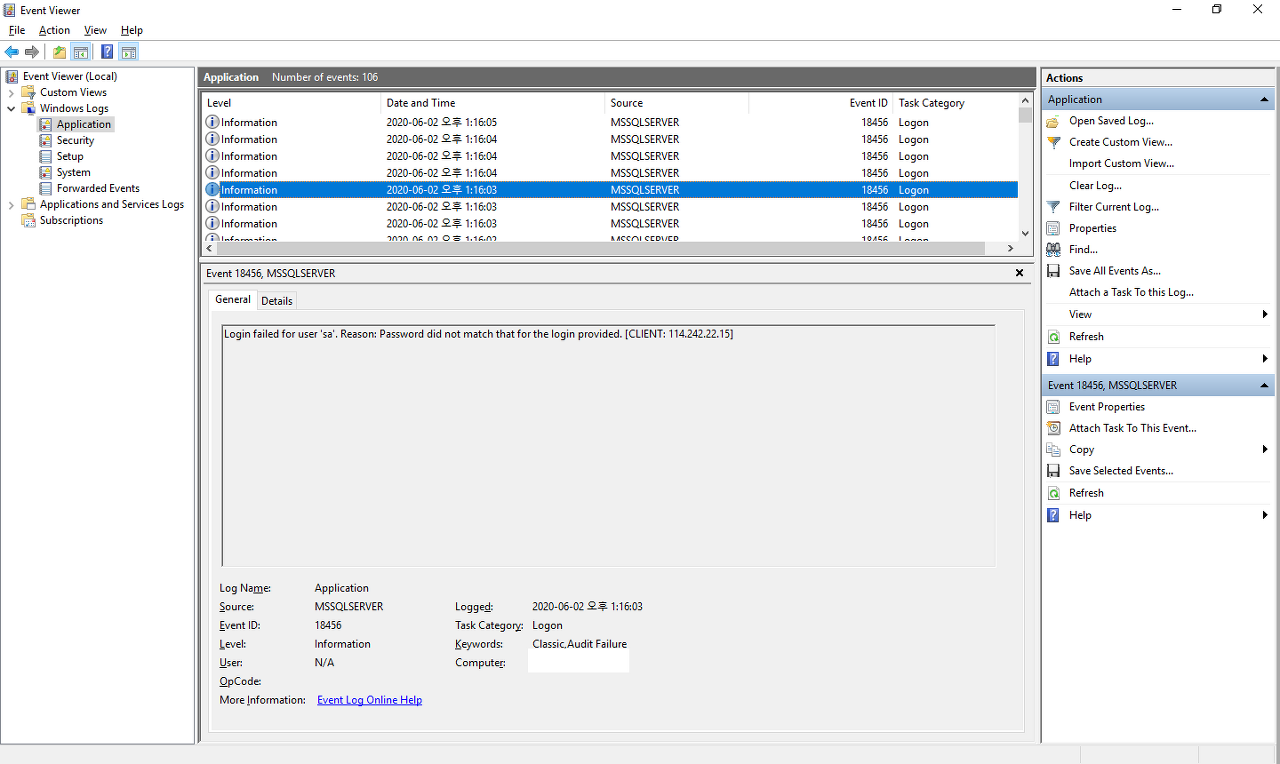This screenshot has width=1280, height=764.
Task: Click the Filter Current Log funnel icon
Action: 1053,207
